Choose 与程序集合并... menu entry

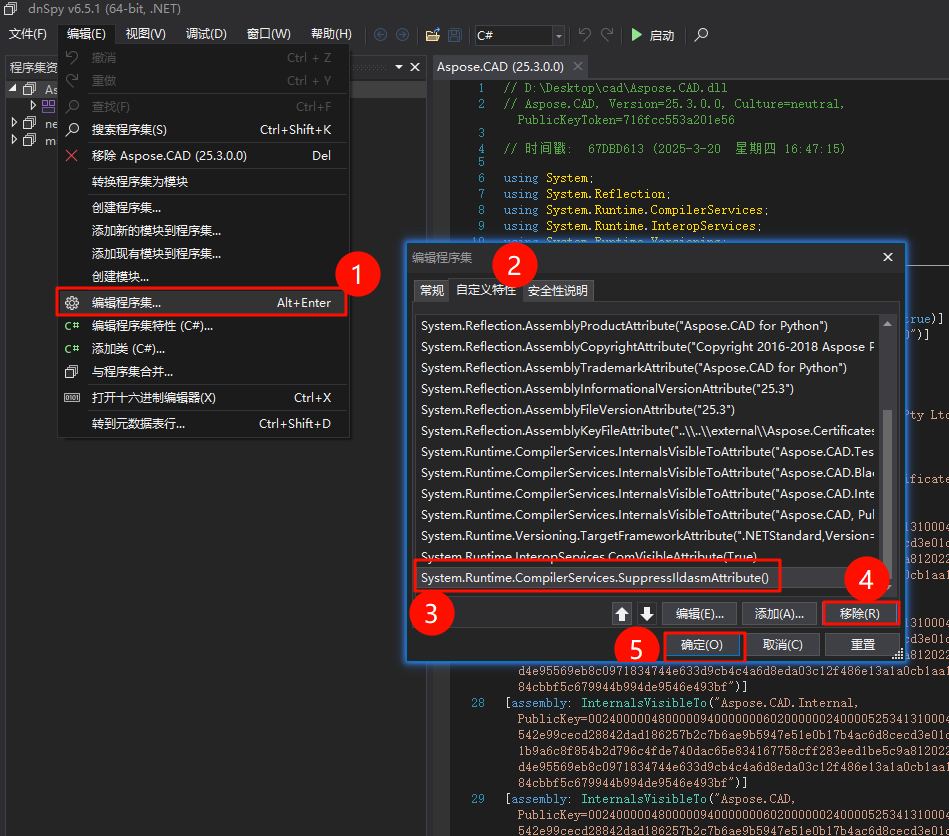[203, 372]
